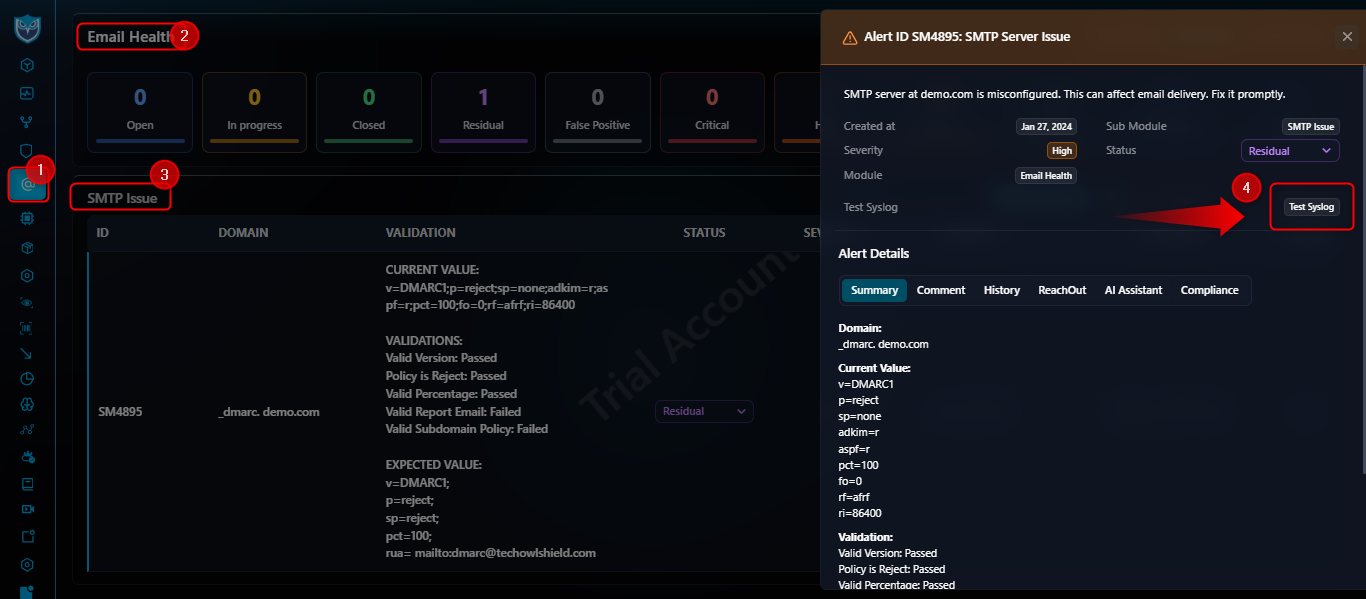Open the activity pulse monitor sidebar icon
1366x599 pixels.
28,93
